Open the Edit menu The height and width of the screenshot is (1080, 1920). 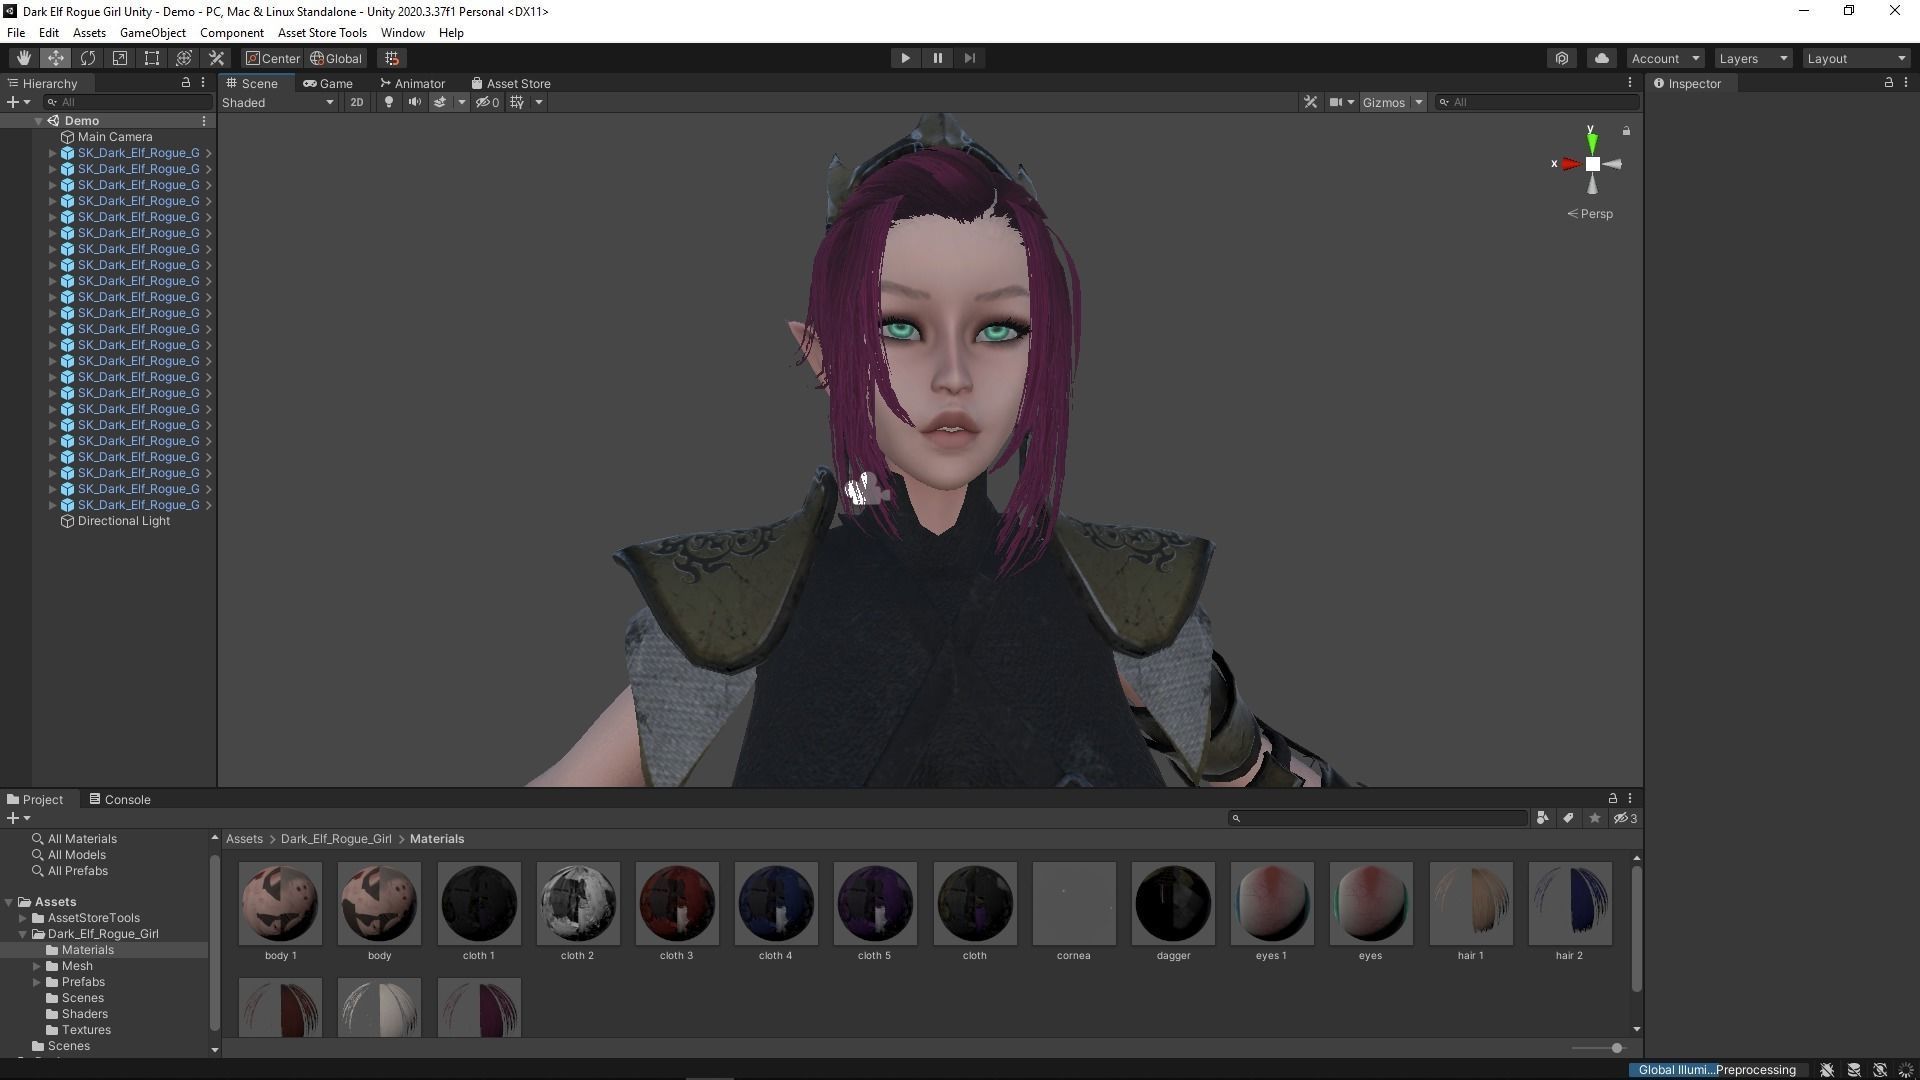(x=48, y=32)
